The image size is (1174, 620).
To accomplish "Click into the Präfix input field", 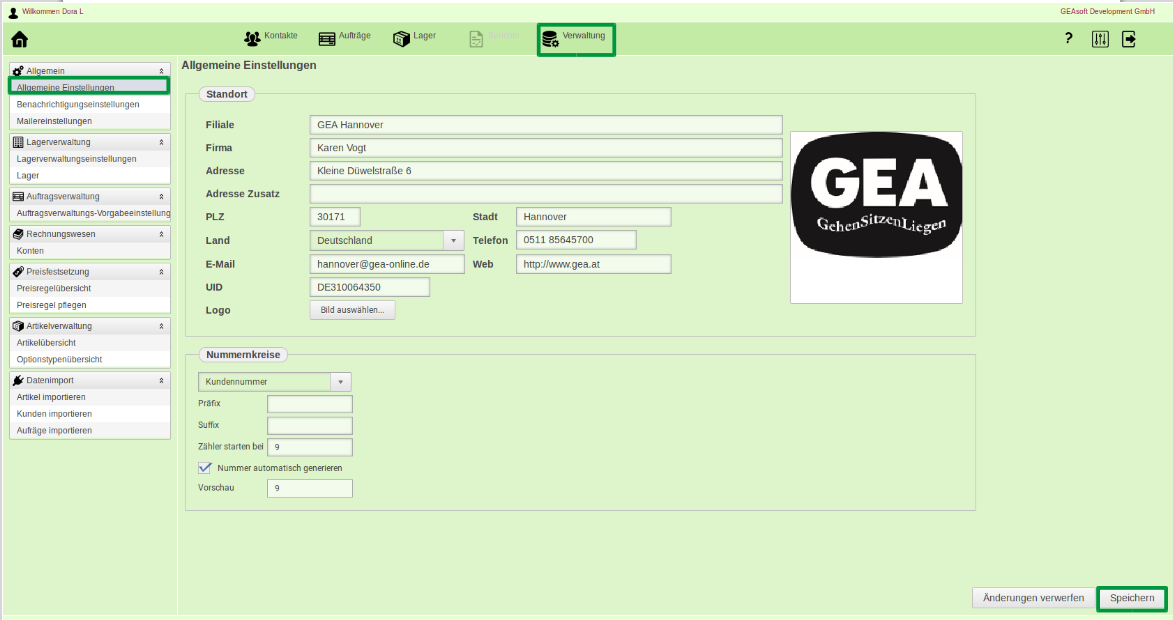I will (310, 404).
